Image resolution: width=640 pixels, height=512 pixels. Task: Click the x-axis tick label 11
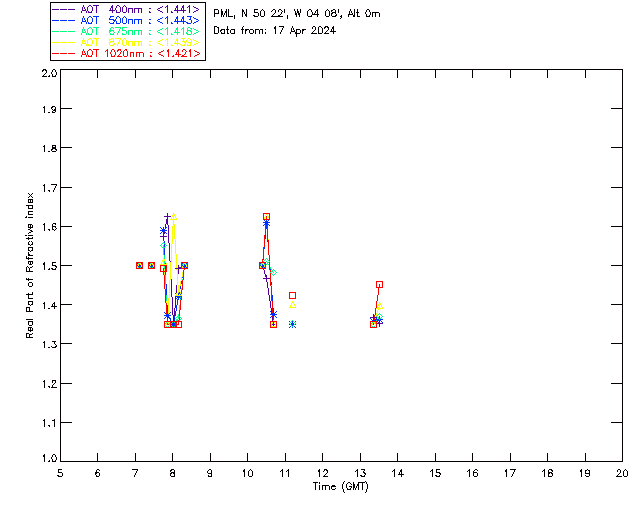pyautogui.click(x=285, y=473)
